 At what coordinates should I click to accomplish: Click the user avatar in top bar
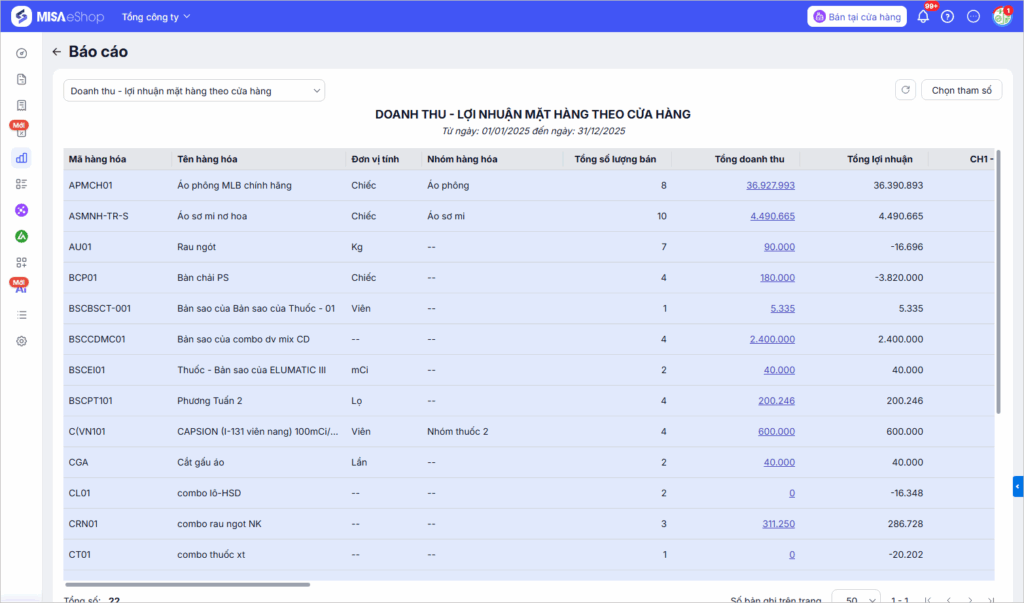[1001, 17]
